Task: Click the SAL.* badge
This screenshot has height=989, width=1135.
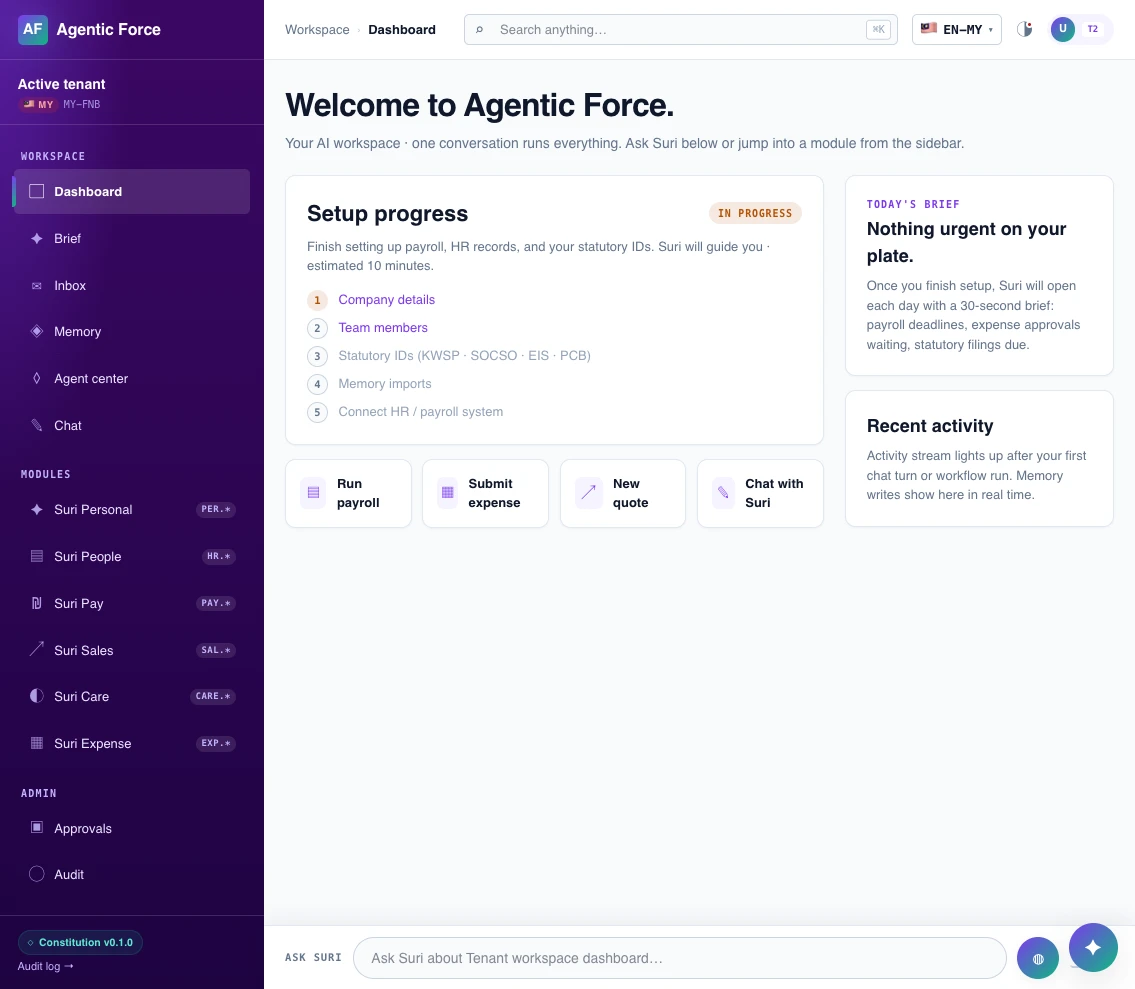Action: pos(216,650)
